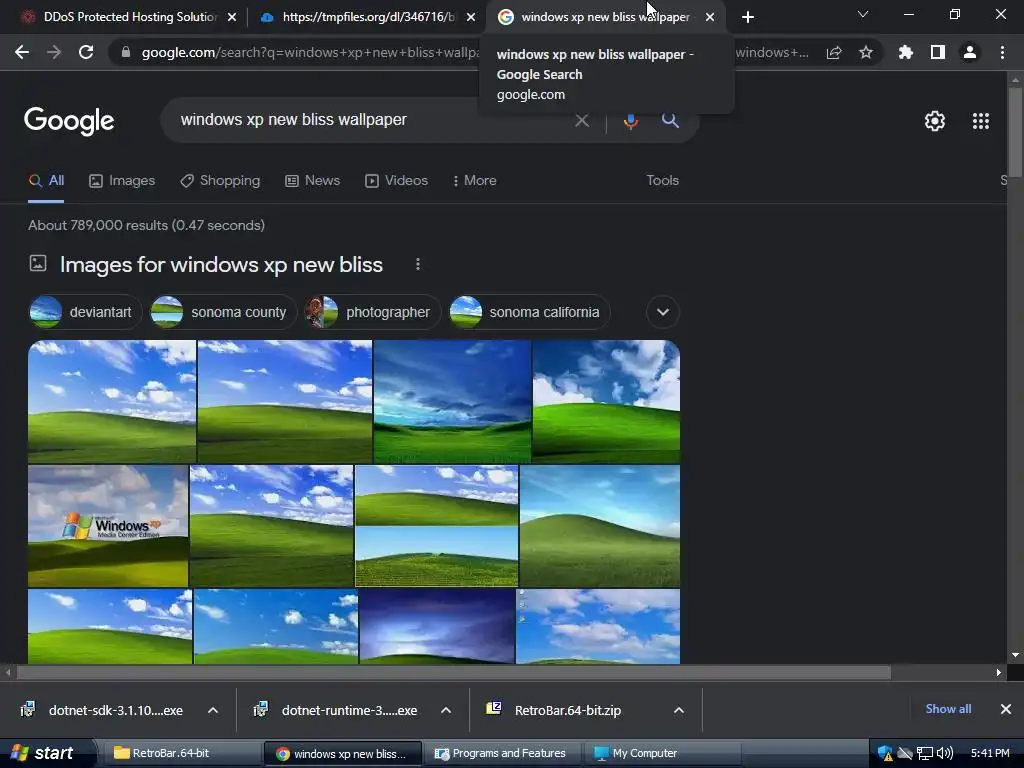Open options for dotnet-runtime download

pyautogui.click(x=446, y=710)
